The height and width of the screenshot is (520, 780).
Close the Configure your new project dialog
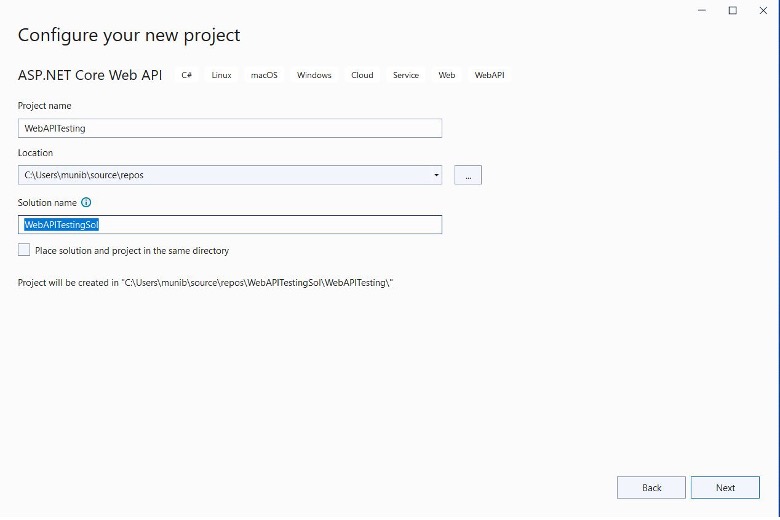click(765, 10)
